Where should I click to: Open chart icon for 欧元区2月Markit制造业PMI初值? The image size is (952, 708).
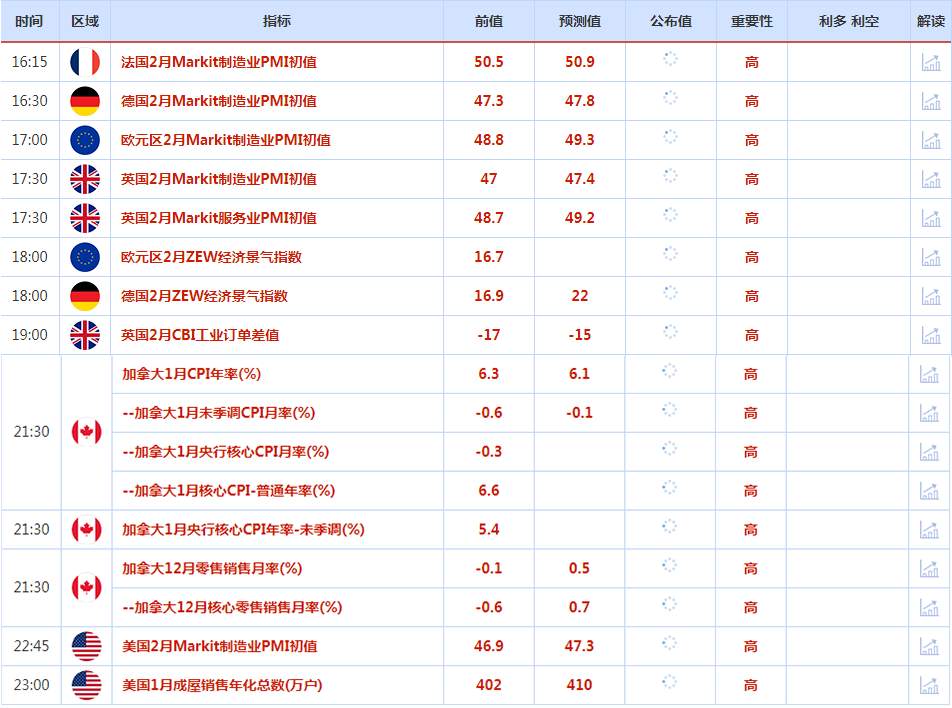pyautogui.click(x=931, y=140)
